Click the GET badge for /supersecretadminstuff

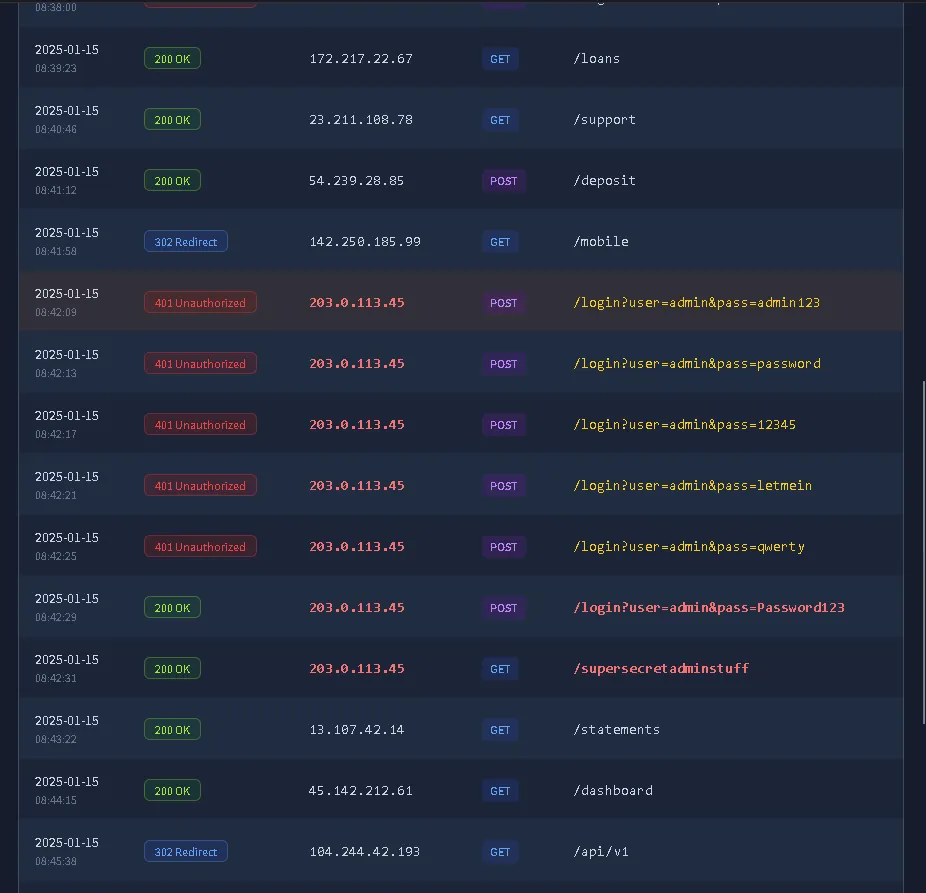pos(500,669)
